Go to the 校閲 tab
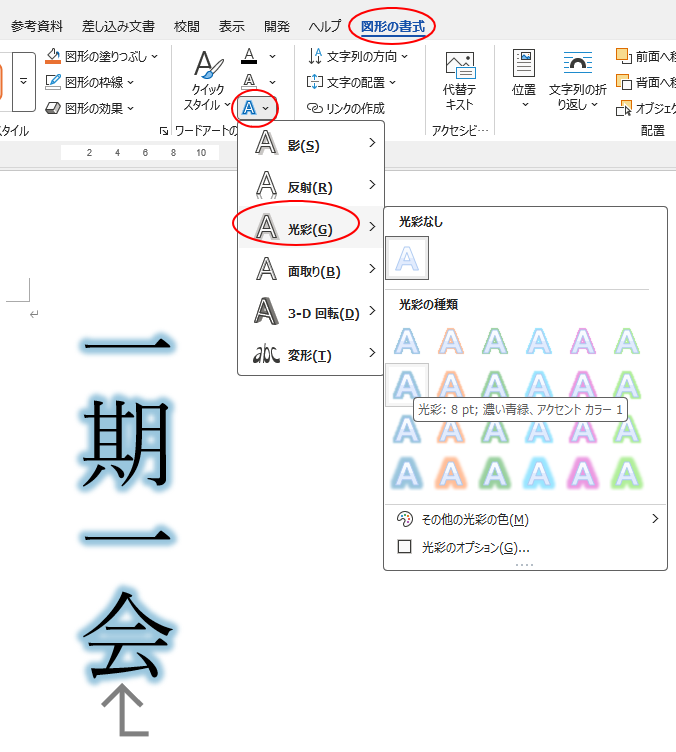The image size is (676, 752). [186, 26]
